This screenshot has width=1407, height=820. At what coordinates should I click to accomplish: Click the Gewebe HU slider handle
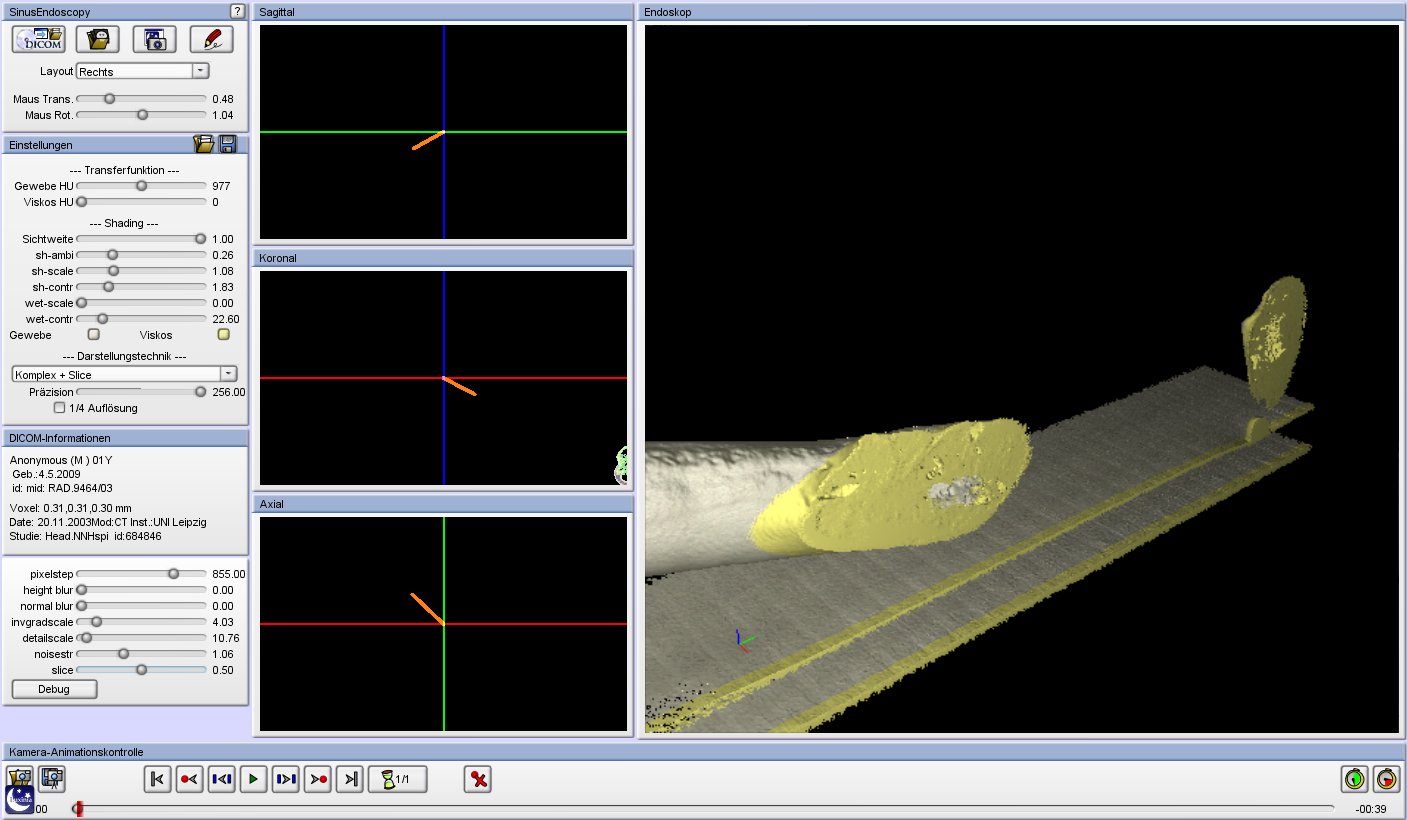pyautogui.click(x=141, y=186)
